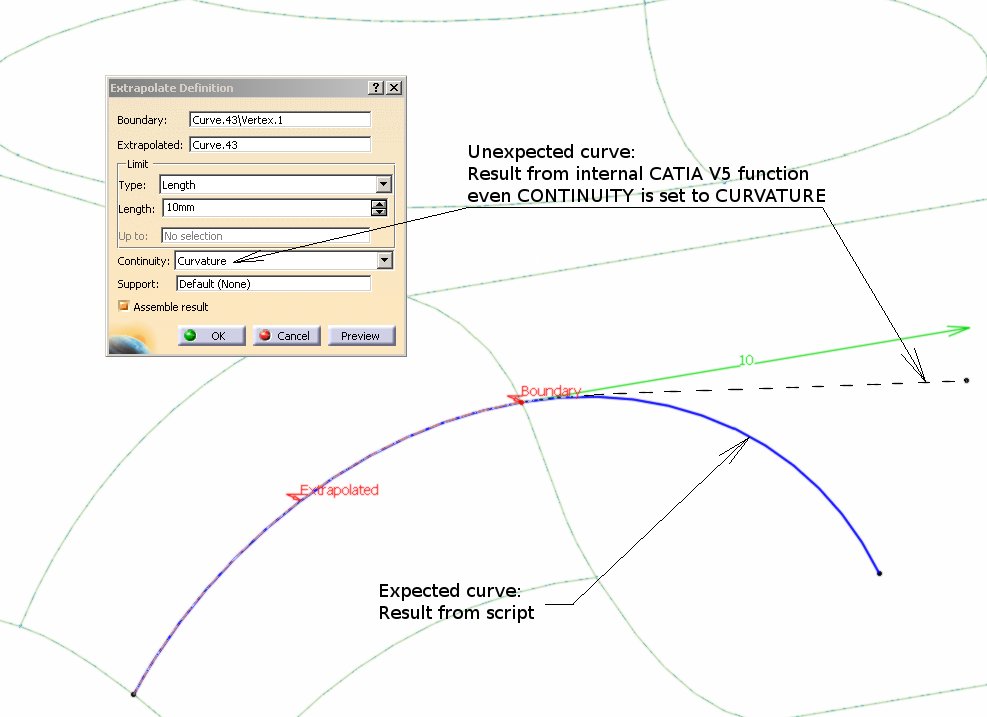Confirm with the OK button
Image resolution: width=987 pixels, height=717 pixels.
pos(212,336)
